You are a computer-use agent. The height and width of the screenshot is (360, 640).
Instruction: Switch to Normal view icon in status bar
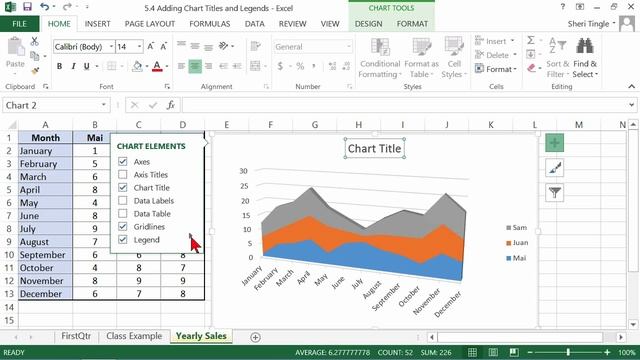472,352
